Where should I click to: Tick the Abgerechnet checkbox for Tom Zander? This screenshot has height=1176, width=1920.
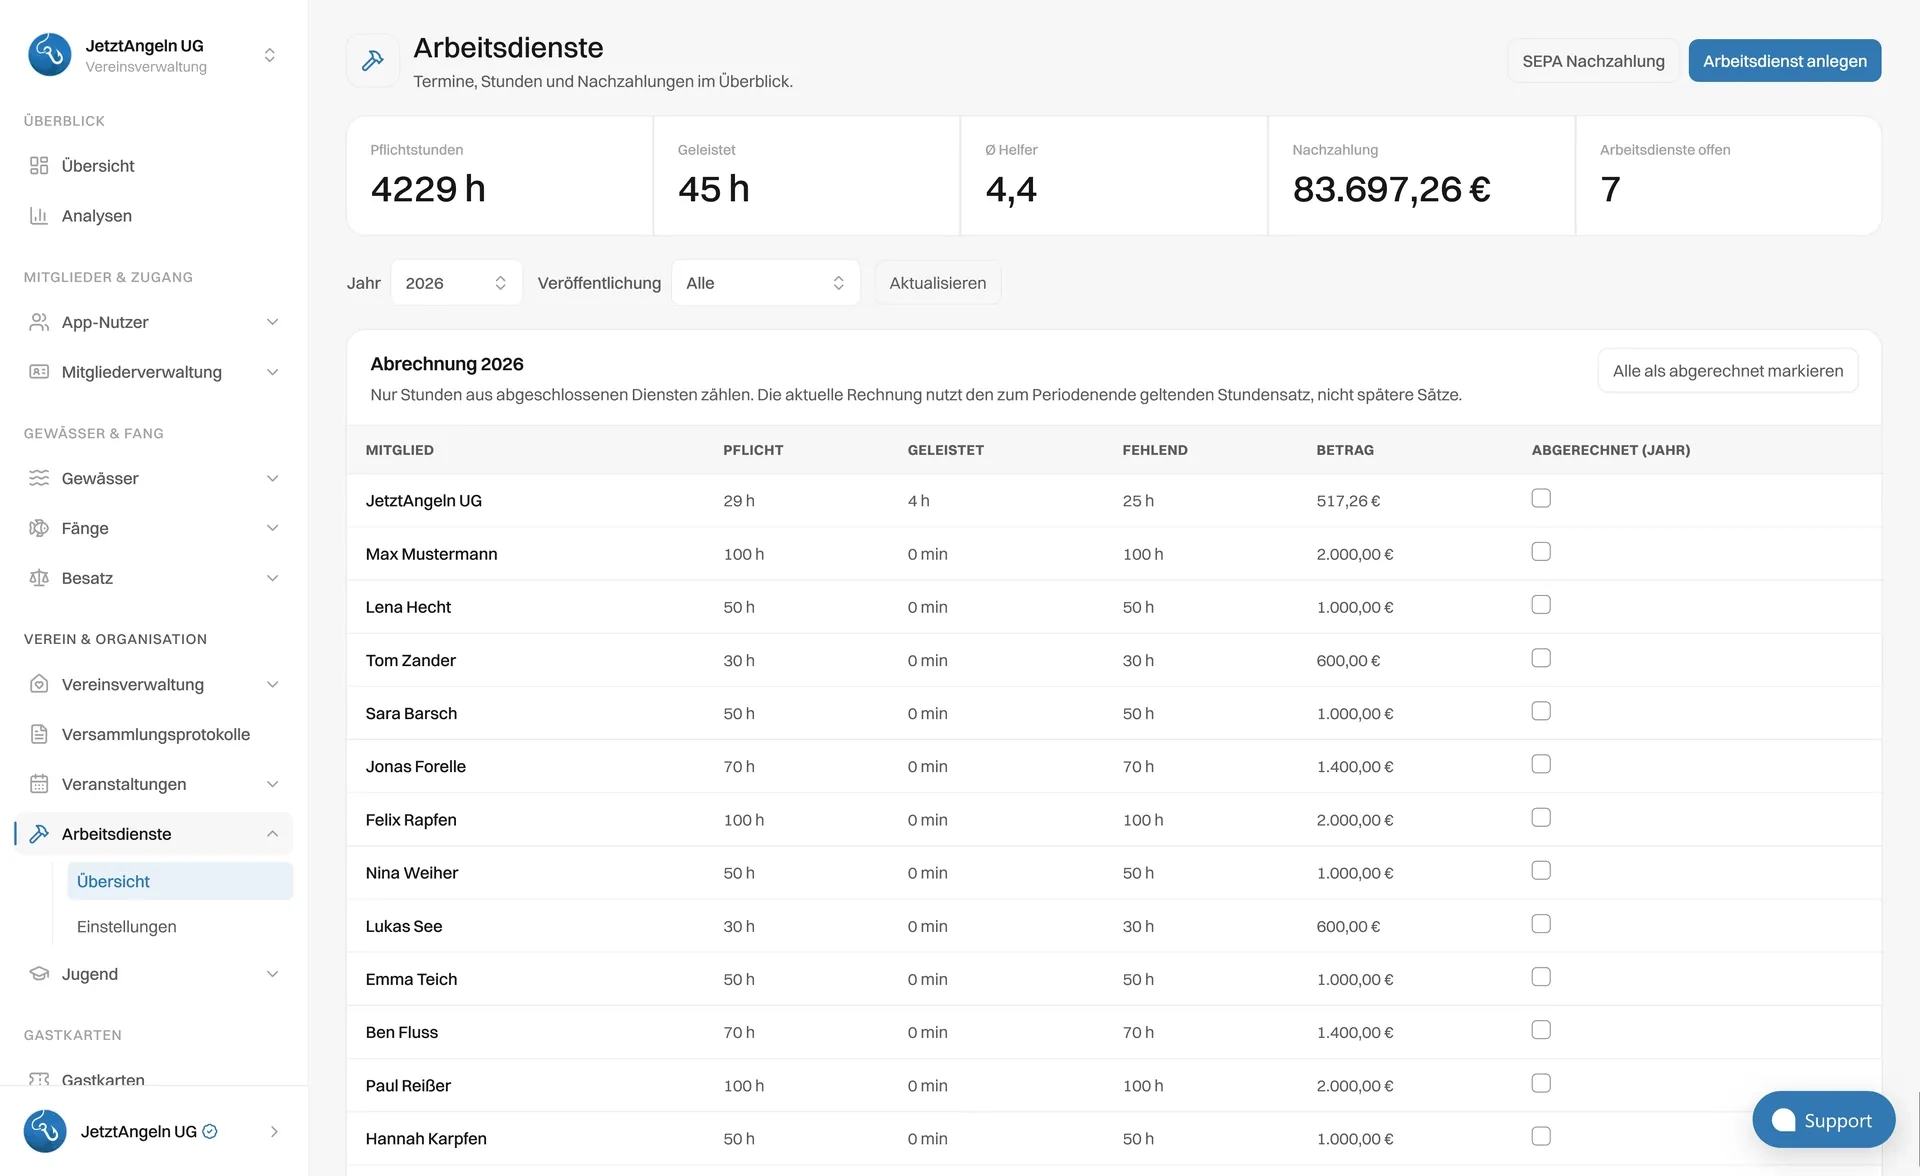(x=1541, y=658)
